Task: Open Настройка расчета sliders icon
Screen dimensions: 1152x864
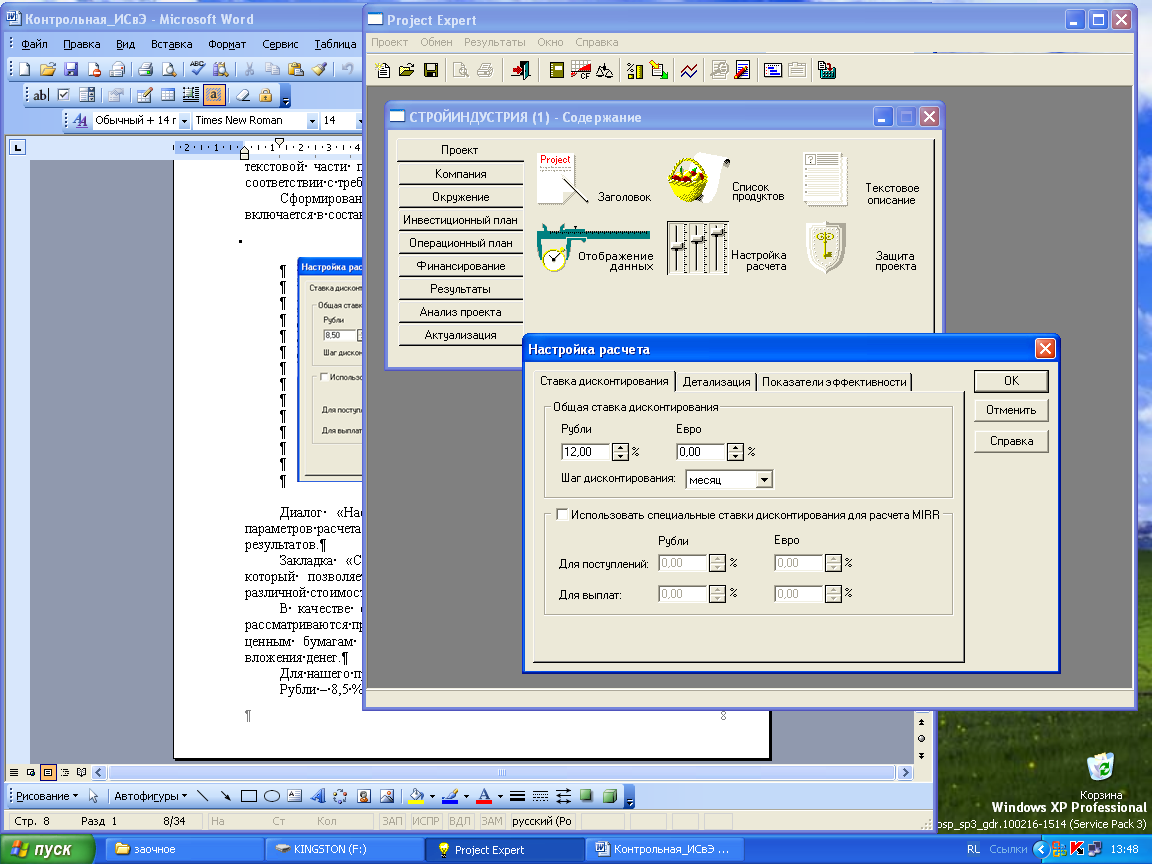Action: pyautogui.click(x=697, y=248)
